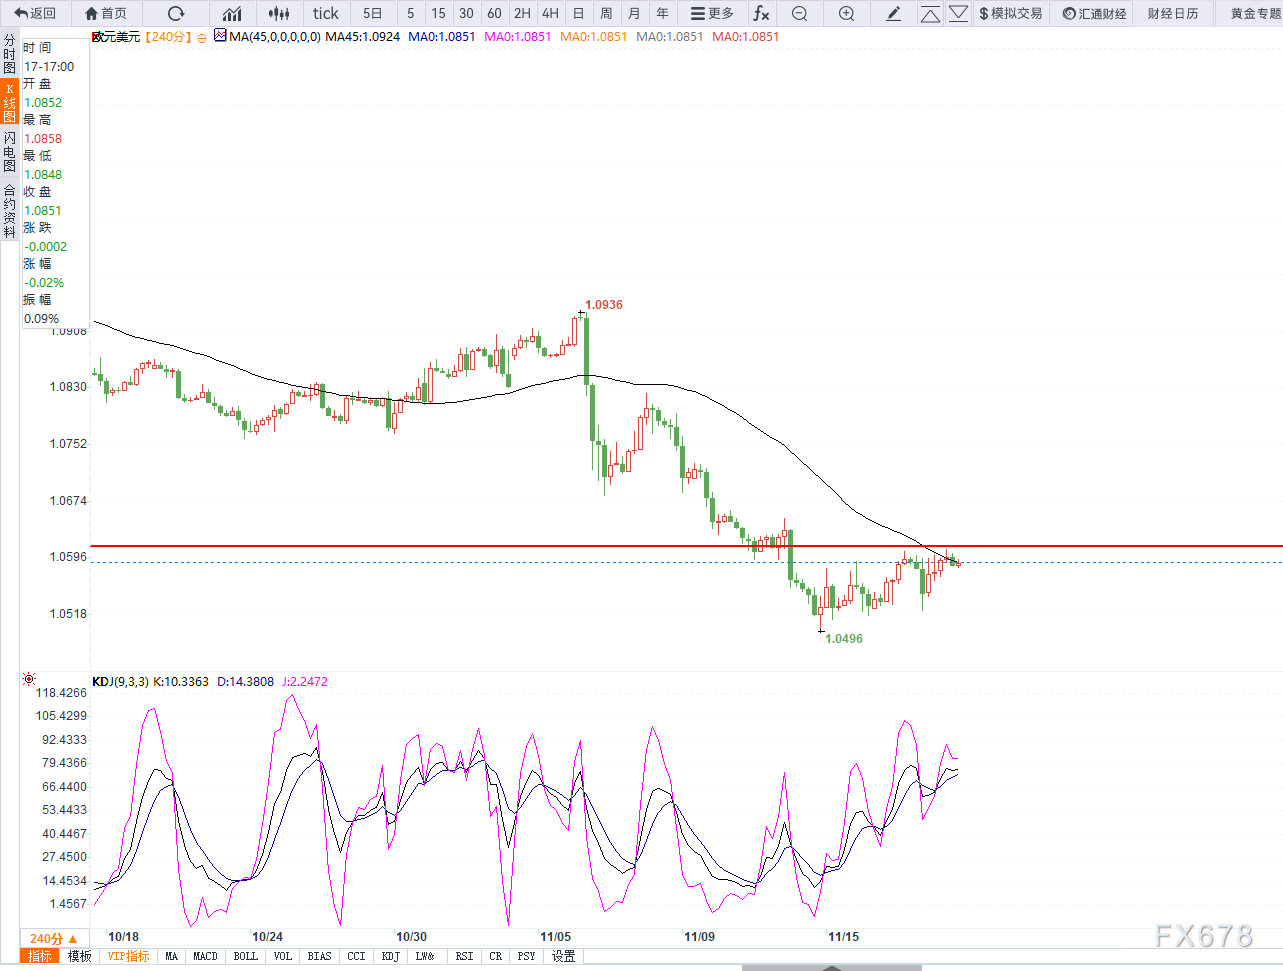Image resolution: width=1283 pixels, height=971 pixels.
Task: Switch to the 4H timeframe
Action: pyautogui.click(x=550, y=13)
